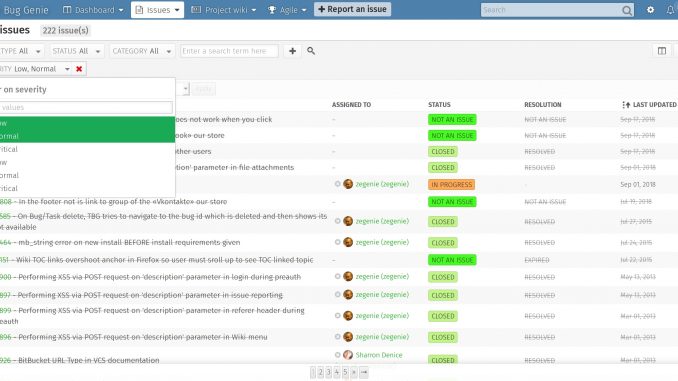Click Report an issue button

352,9
